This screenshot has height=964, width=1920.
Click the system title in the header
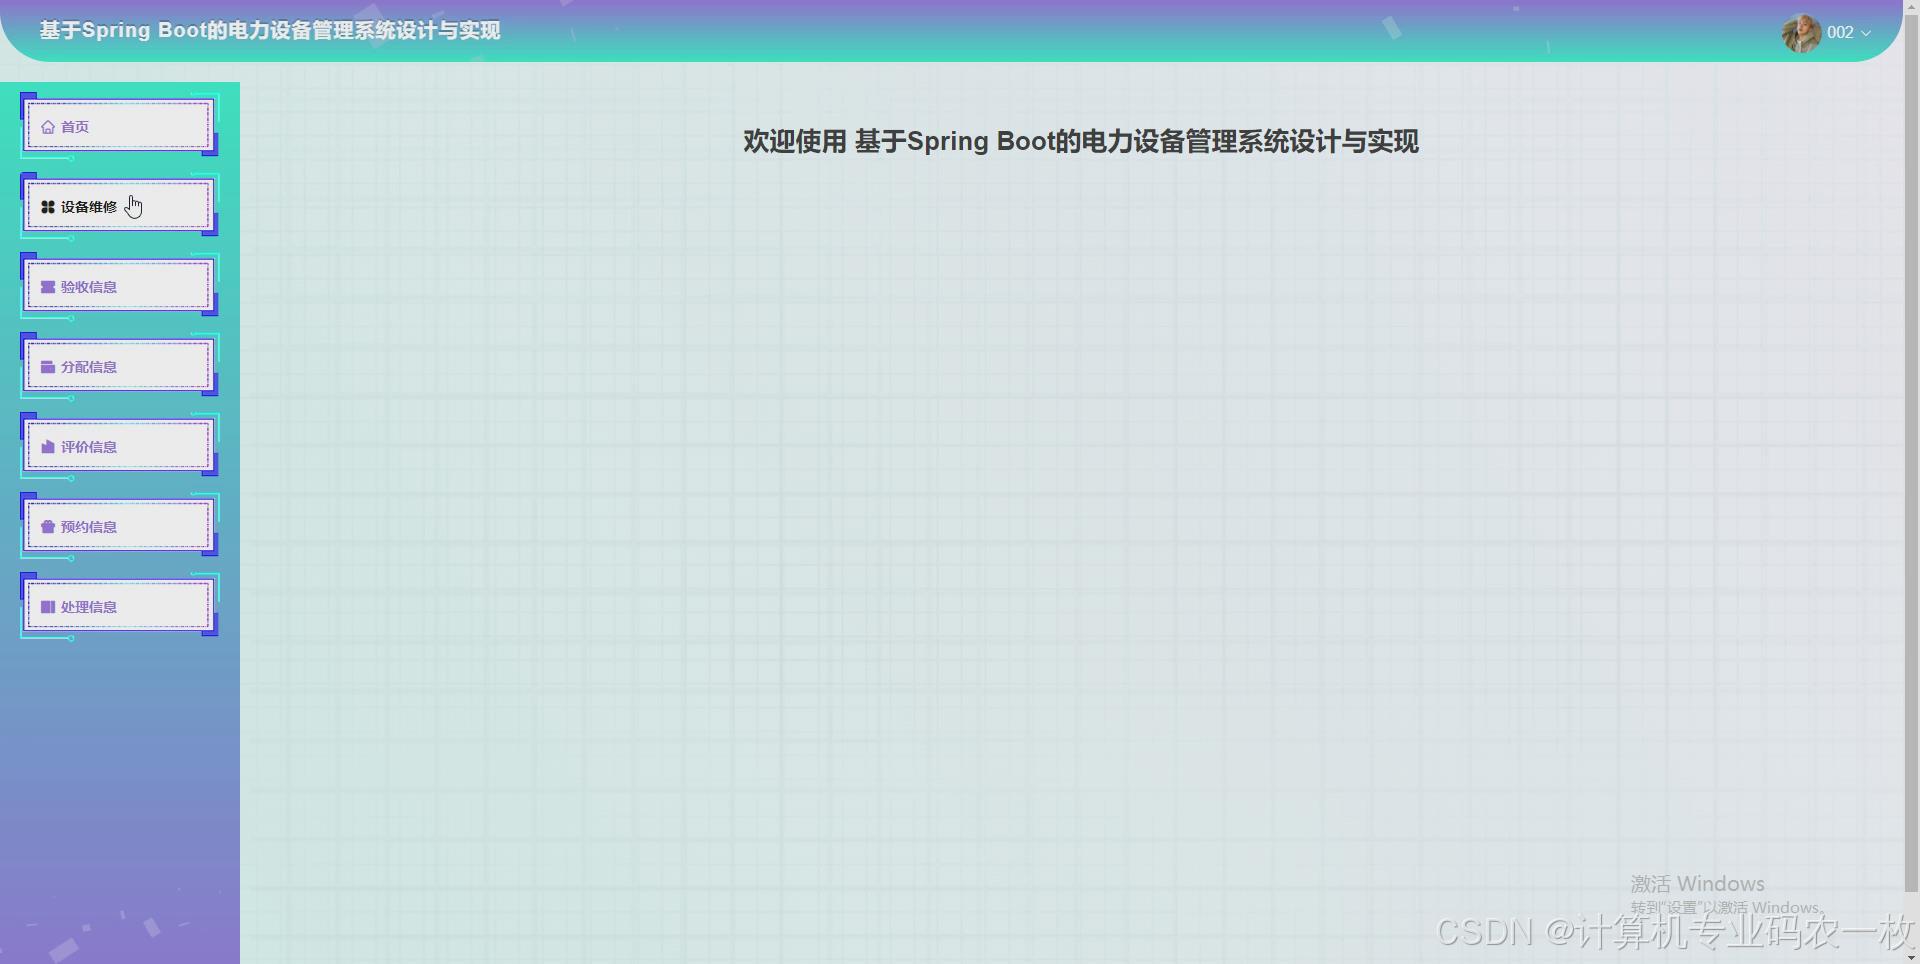point(268,31)
